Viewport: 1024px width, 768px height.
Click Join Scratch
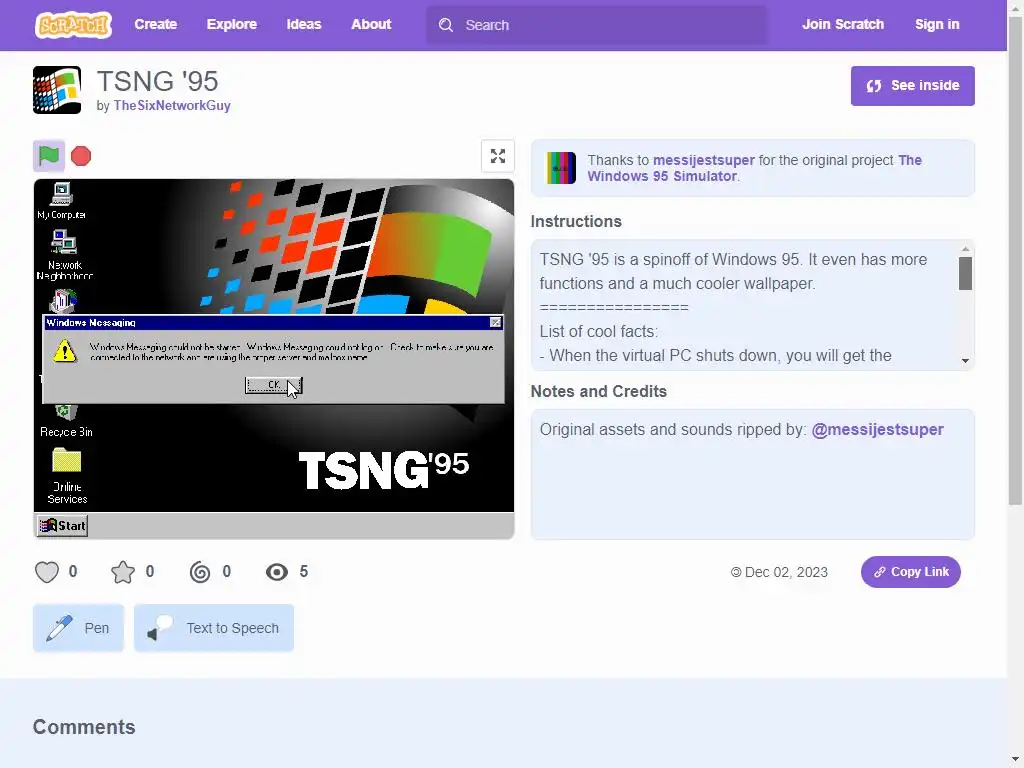tap(842, 24)
